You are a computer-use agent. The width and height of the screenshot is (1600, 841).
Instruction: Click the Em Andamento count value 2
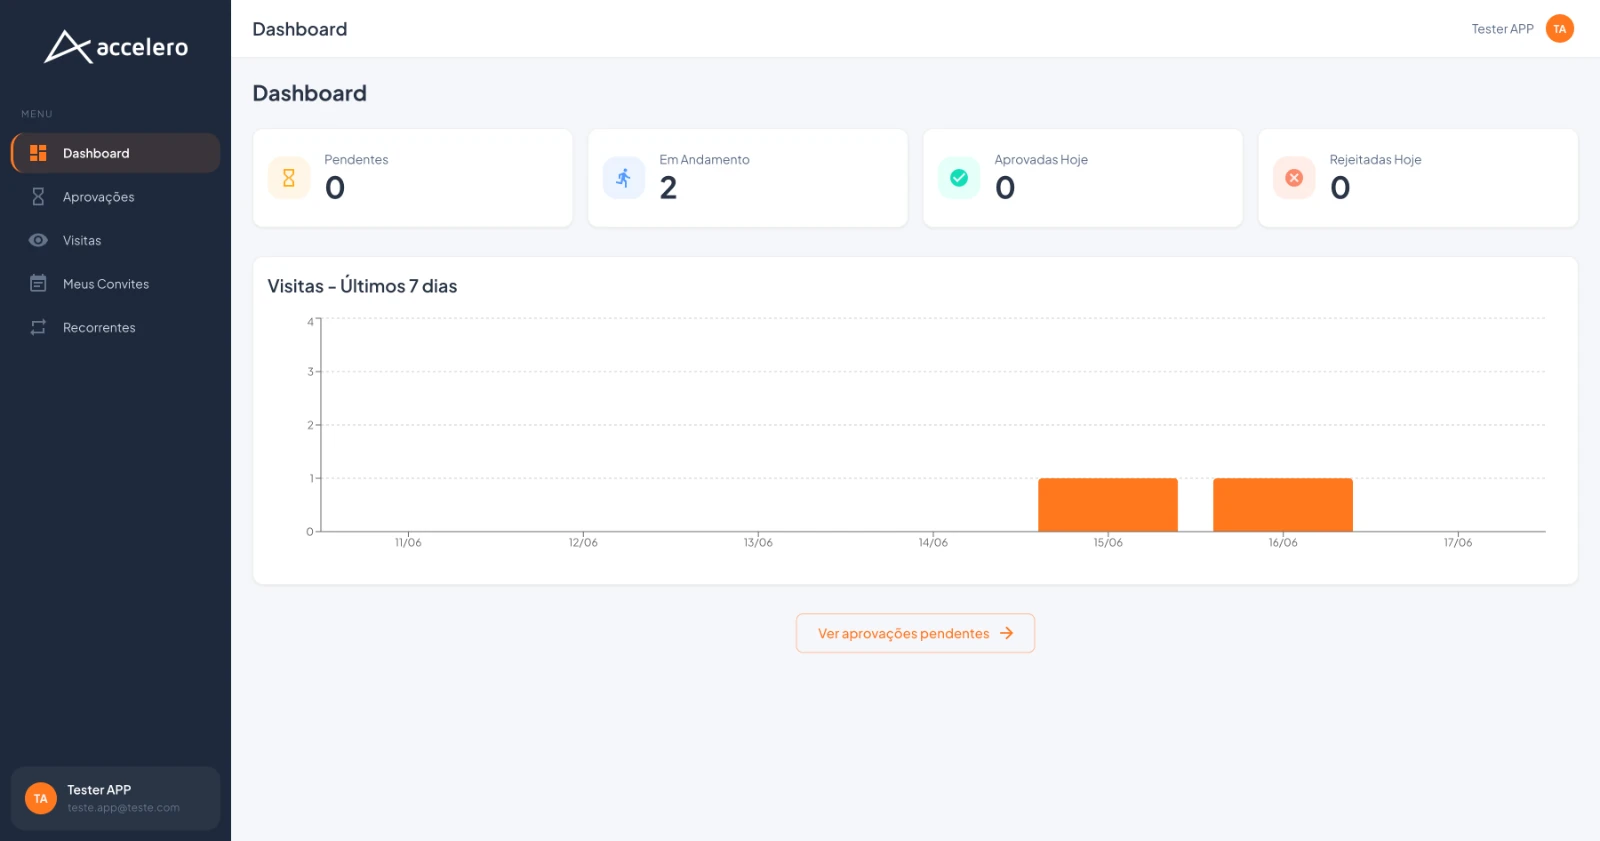(x=668, y=188)
